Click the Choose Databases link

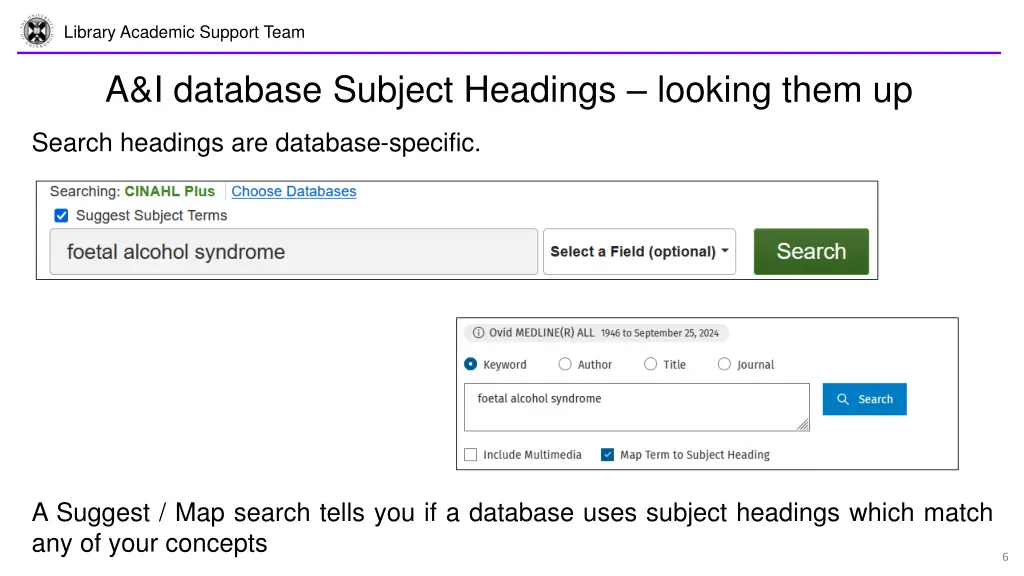[294, 191]
